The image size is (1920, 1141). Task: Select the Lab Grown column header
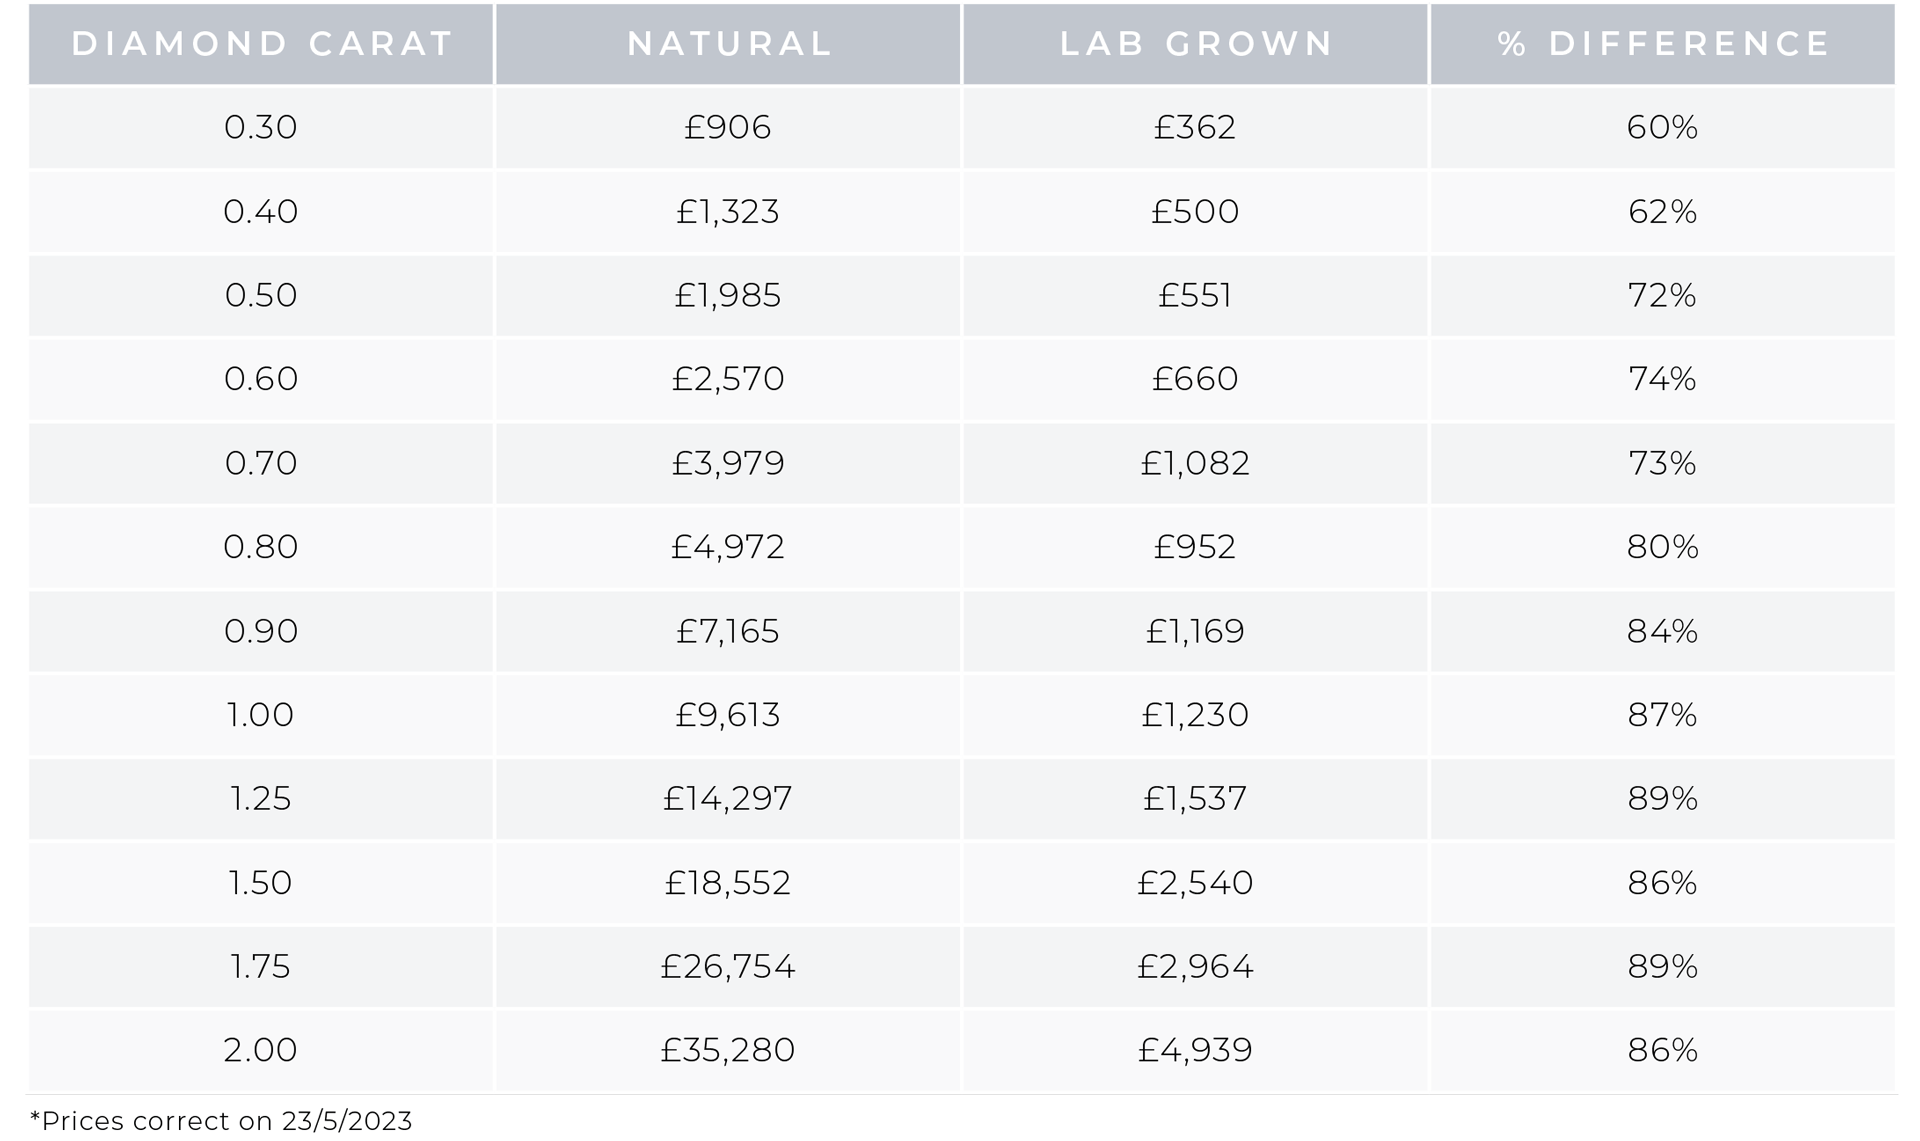click(1195, 44)
